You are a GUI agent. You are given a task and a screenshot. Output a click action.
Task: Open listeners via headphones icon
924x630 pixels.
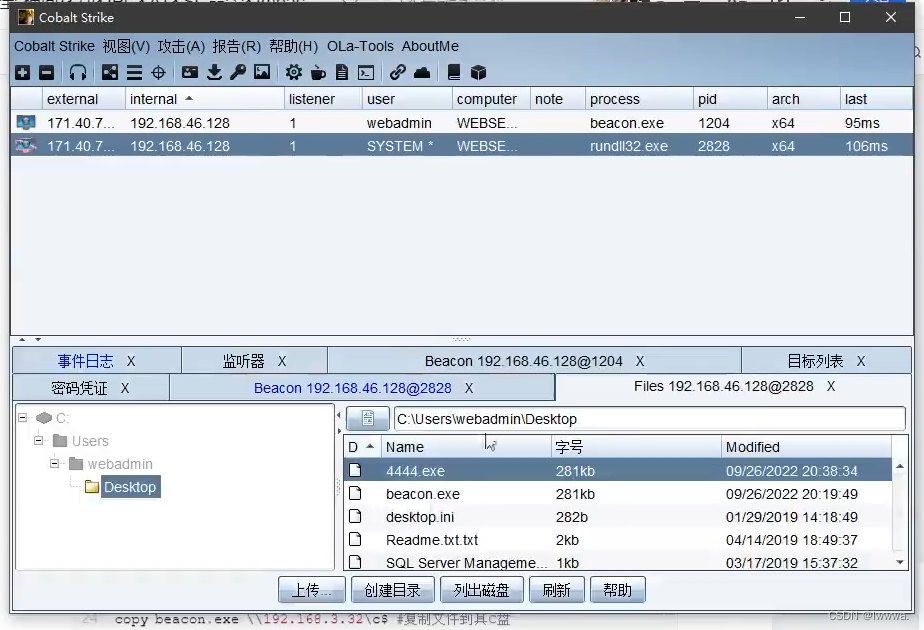(78, 72)
